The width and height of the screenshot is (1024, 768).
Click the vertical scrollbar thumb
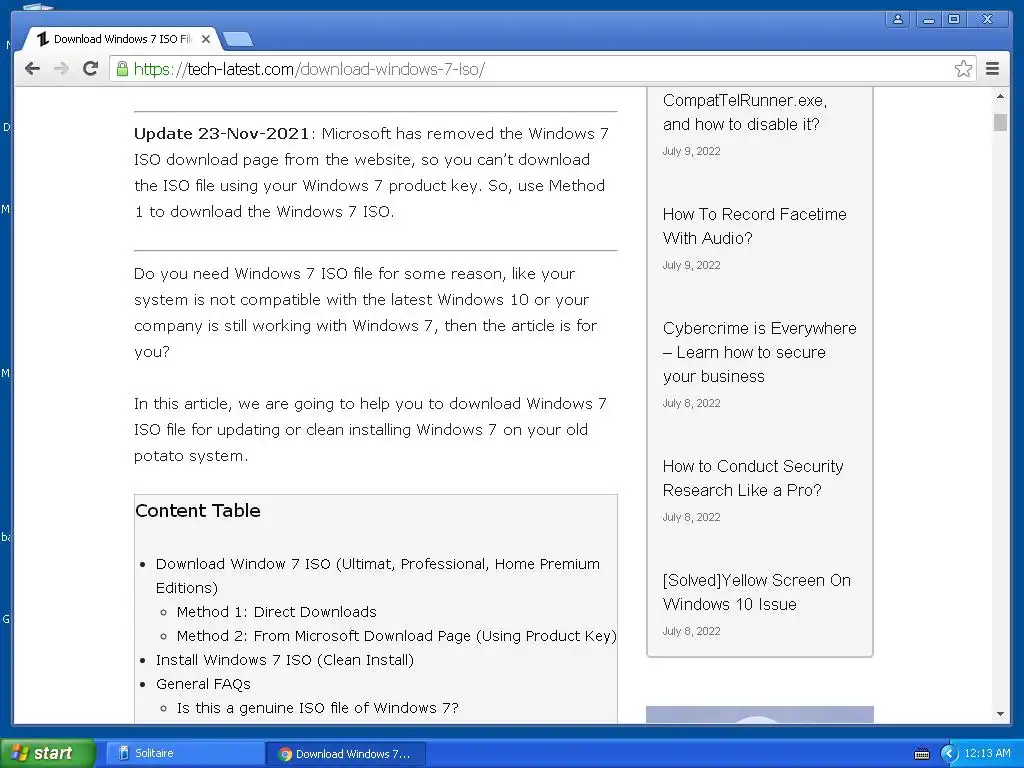pyautogui.click(x=1000, y=122)
